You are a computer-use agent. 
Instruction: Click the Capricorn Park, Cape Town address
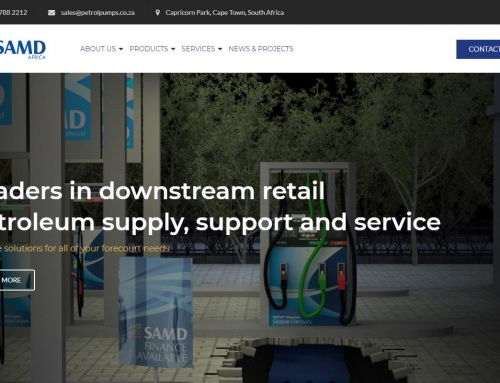[x=225, y=13]
